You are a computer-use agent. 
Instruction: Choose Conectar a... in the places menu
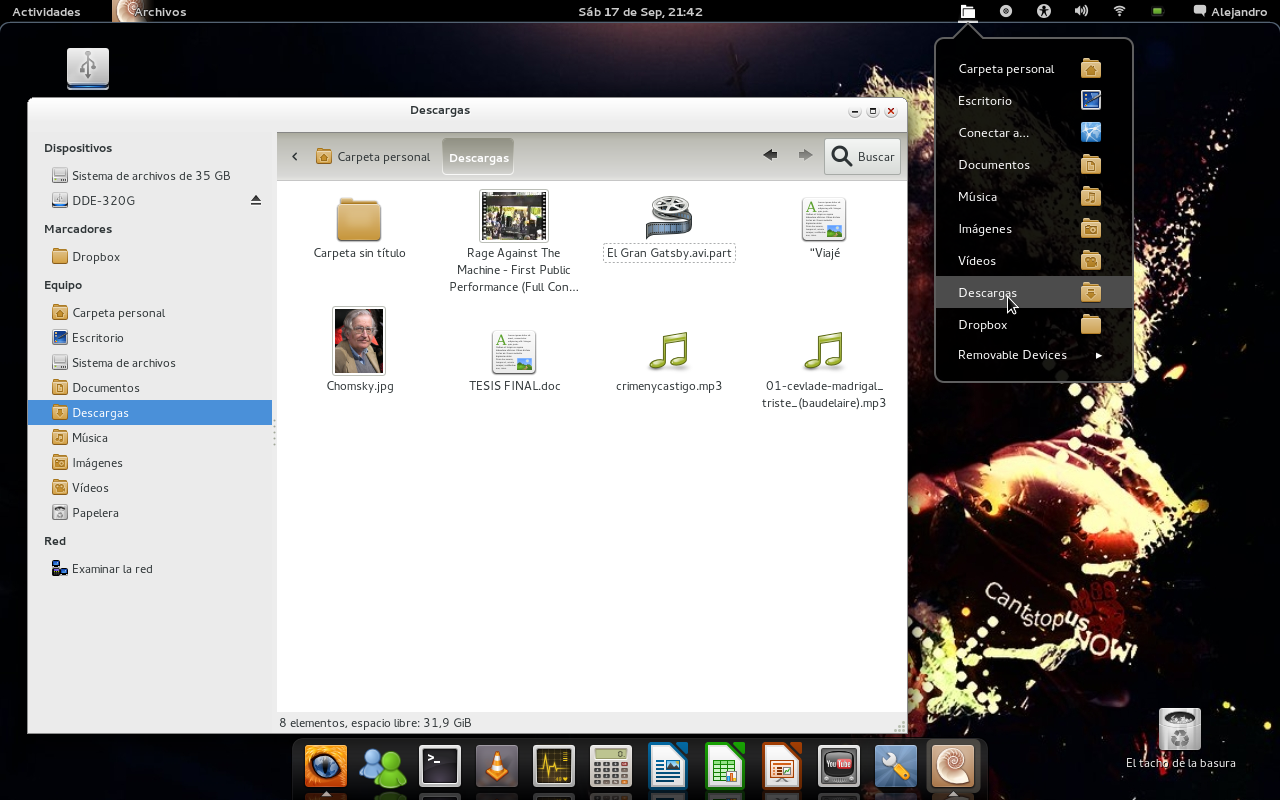(1034, 133)
